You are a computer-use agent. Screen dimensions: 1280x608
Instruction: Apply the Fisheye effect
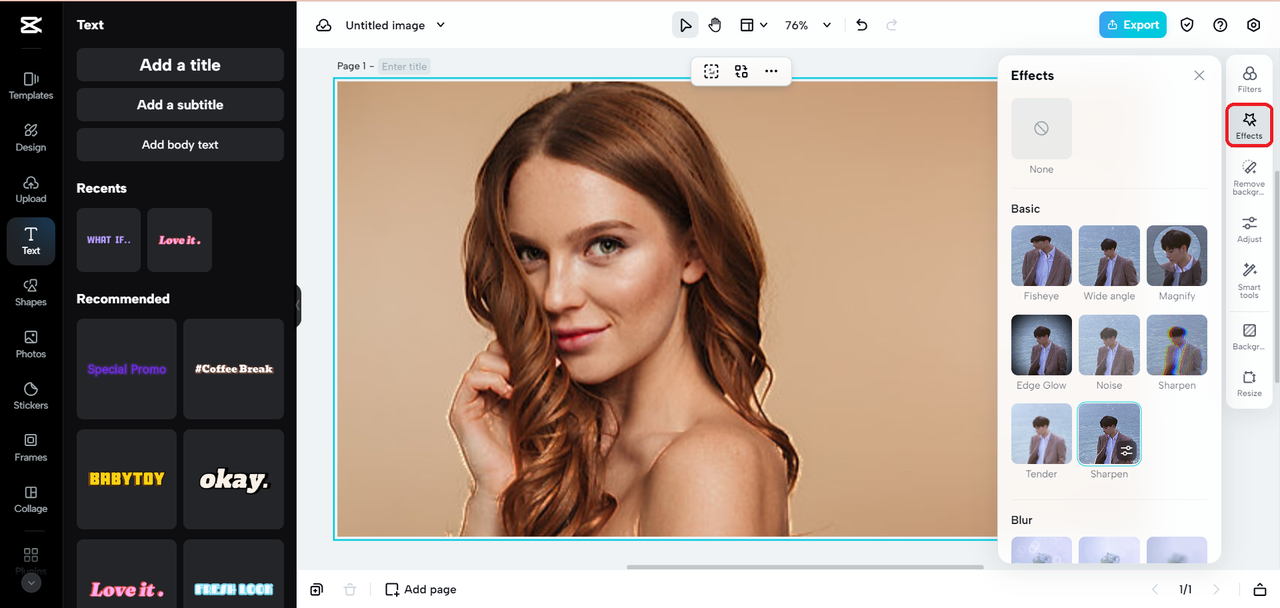[x=1041, y=256]
